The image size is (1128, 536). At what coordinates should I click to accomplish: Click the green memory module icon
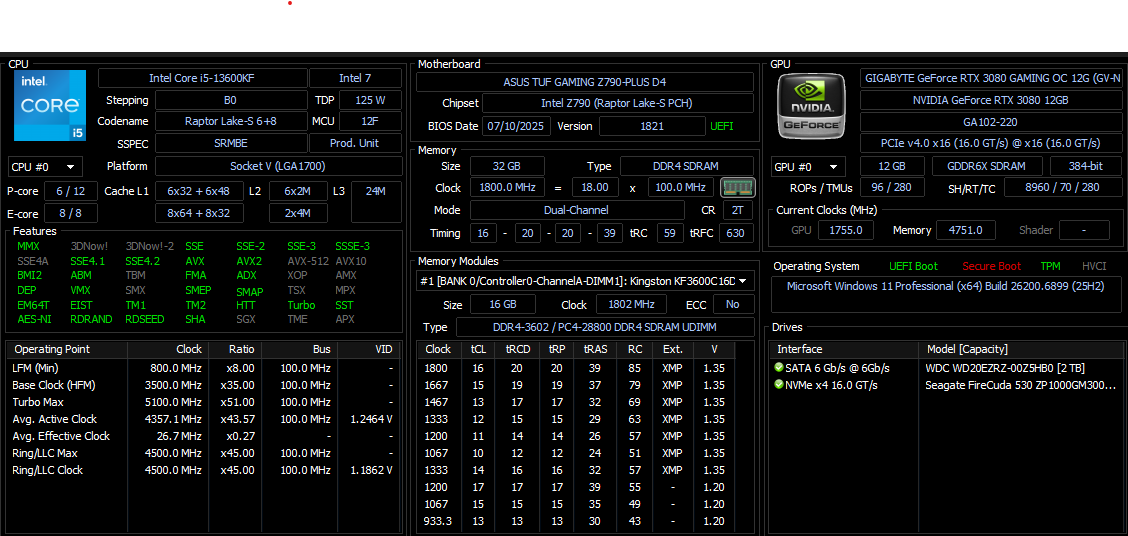[738, 188]
